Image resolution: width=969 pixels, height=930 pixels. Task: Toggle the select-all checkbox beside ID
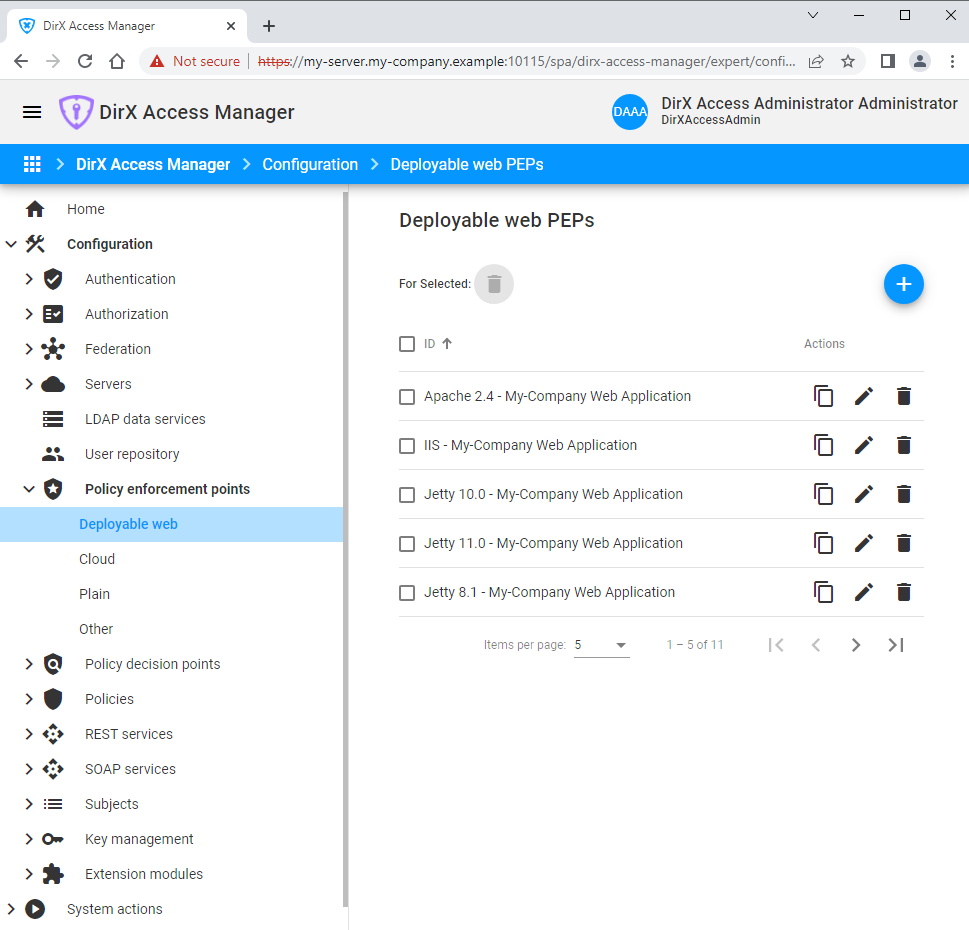407,344
